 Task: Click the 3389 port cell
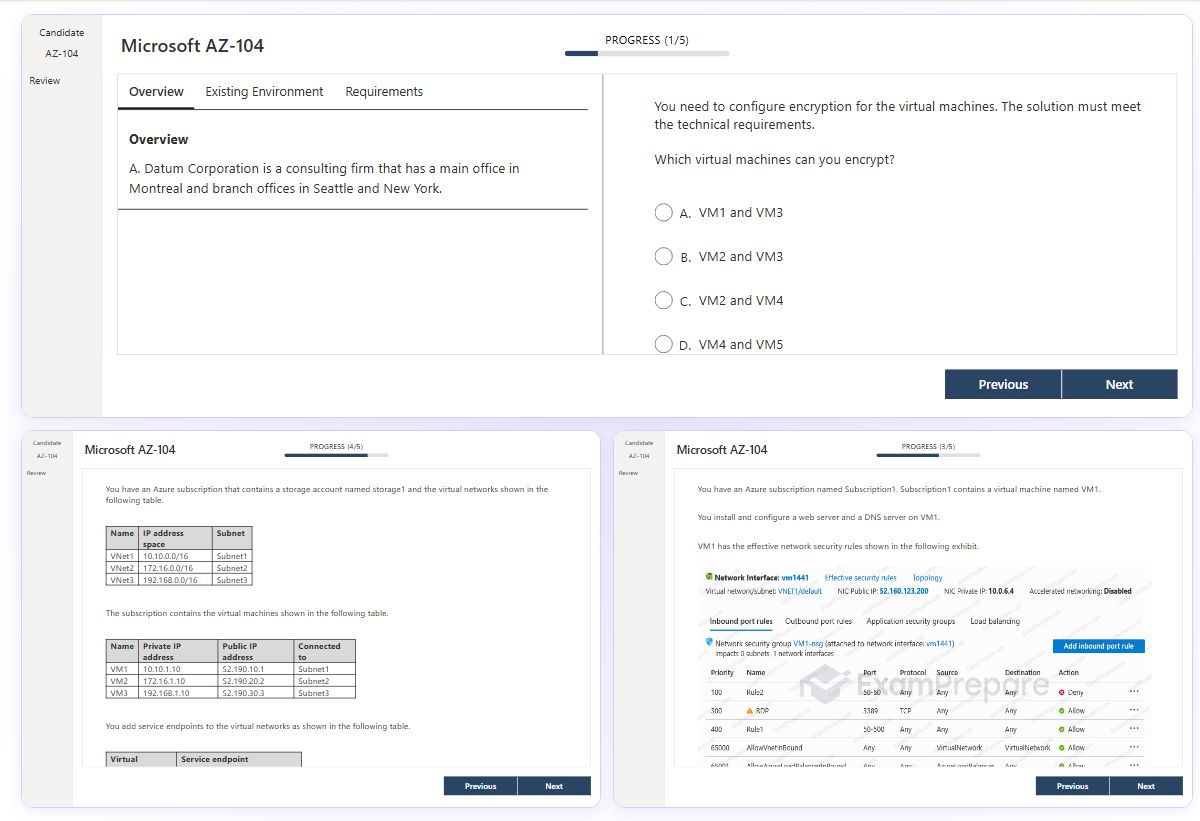pyautogui.click(x=871, y=711)
